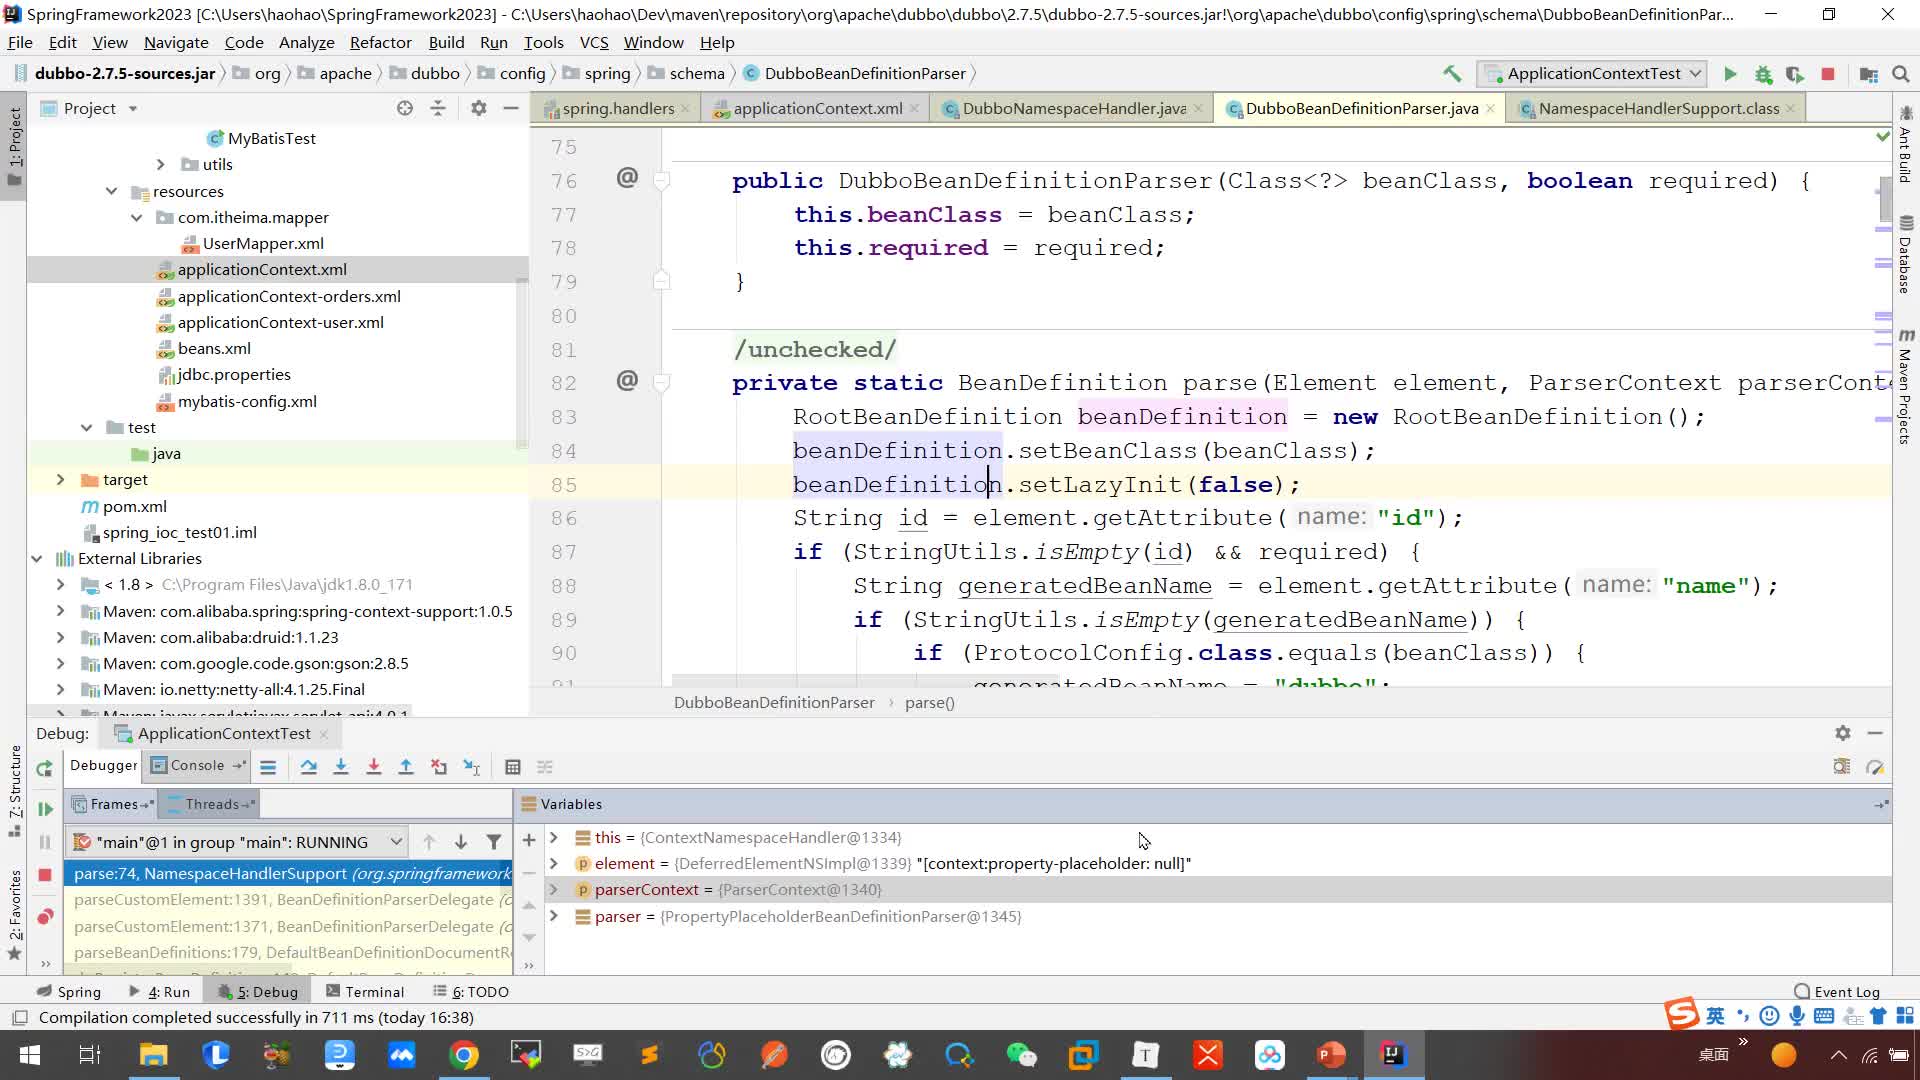Toggle fold marker on line 76

pos(661,181)
